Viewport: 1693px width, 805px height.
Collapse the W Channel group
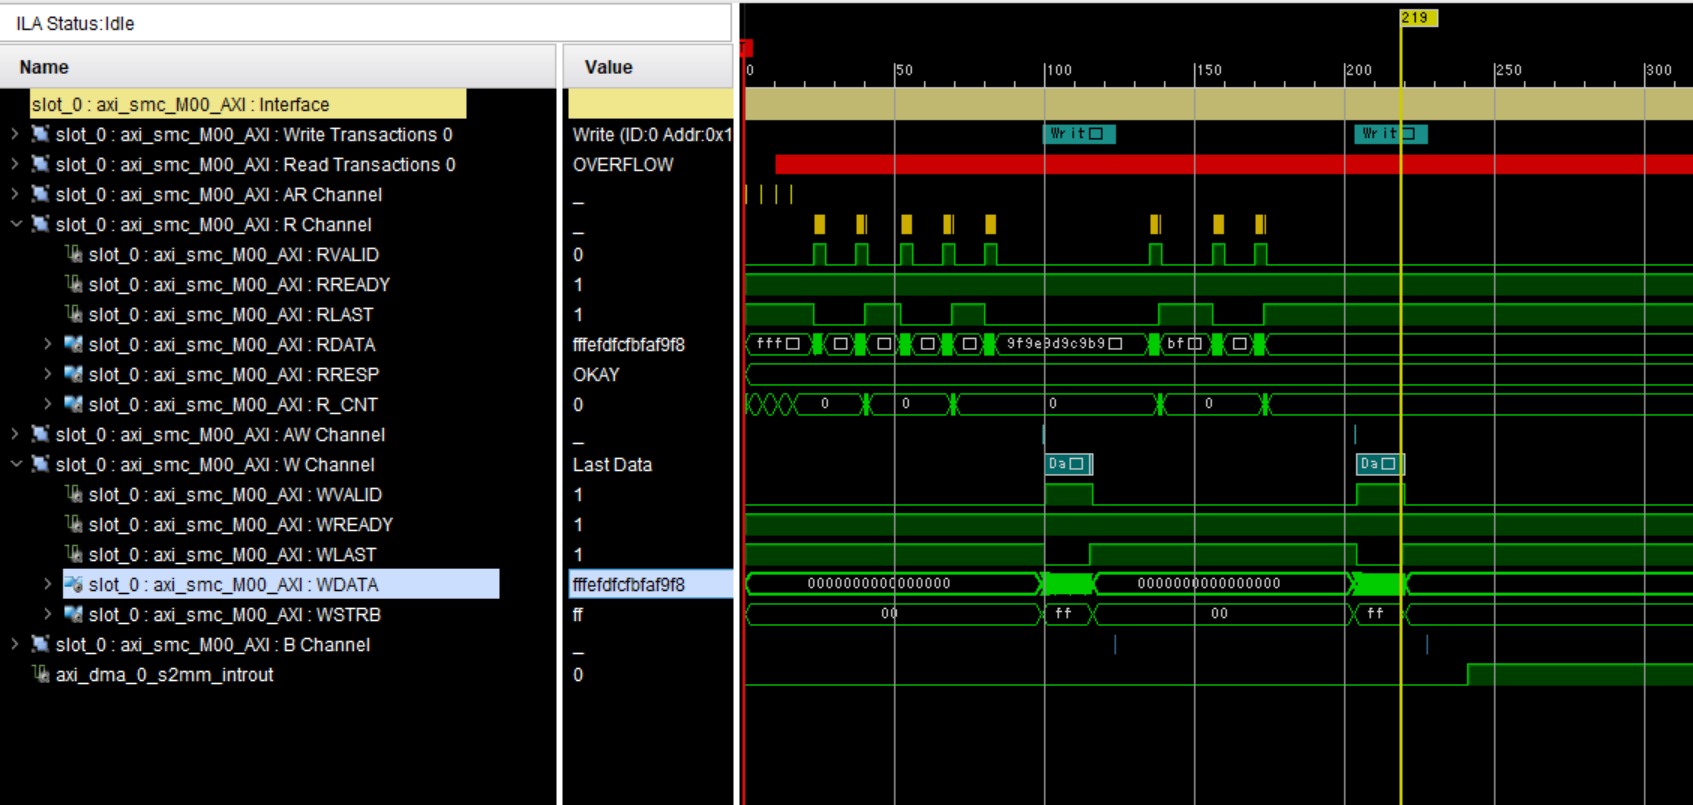point(14,464)
